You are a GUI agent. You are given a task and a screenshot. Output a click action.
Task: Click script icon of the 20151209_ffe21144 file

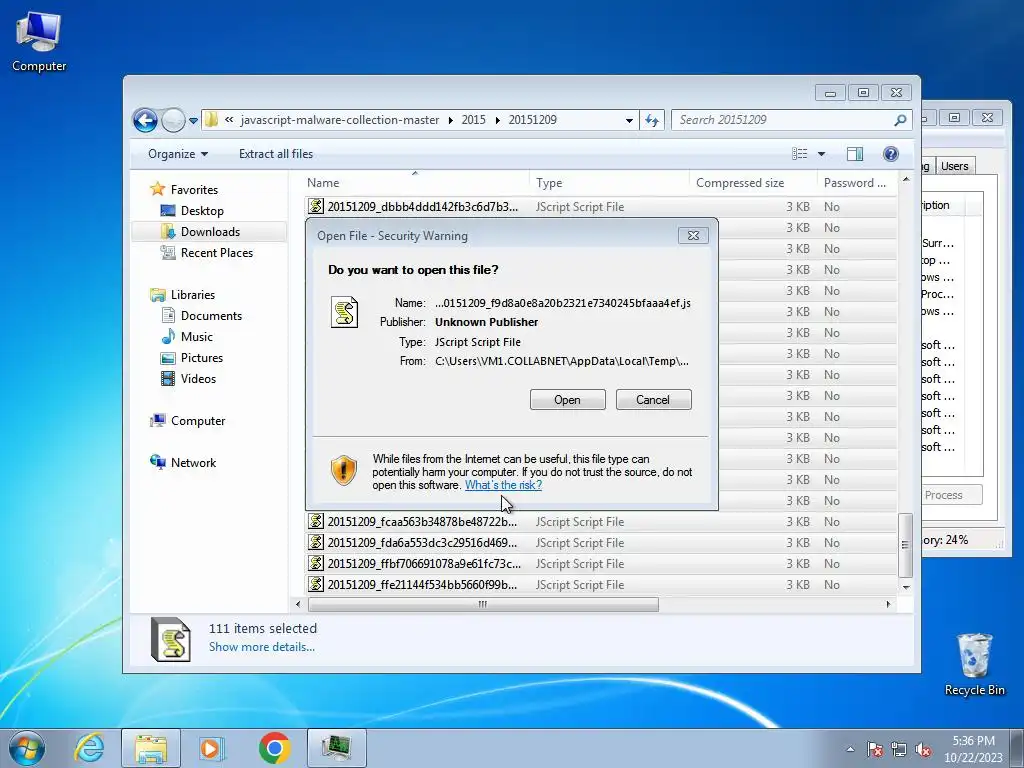click(316, 584)
